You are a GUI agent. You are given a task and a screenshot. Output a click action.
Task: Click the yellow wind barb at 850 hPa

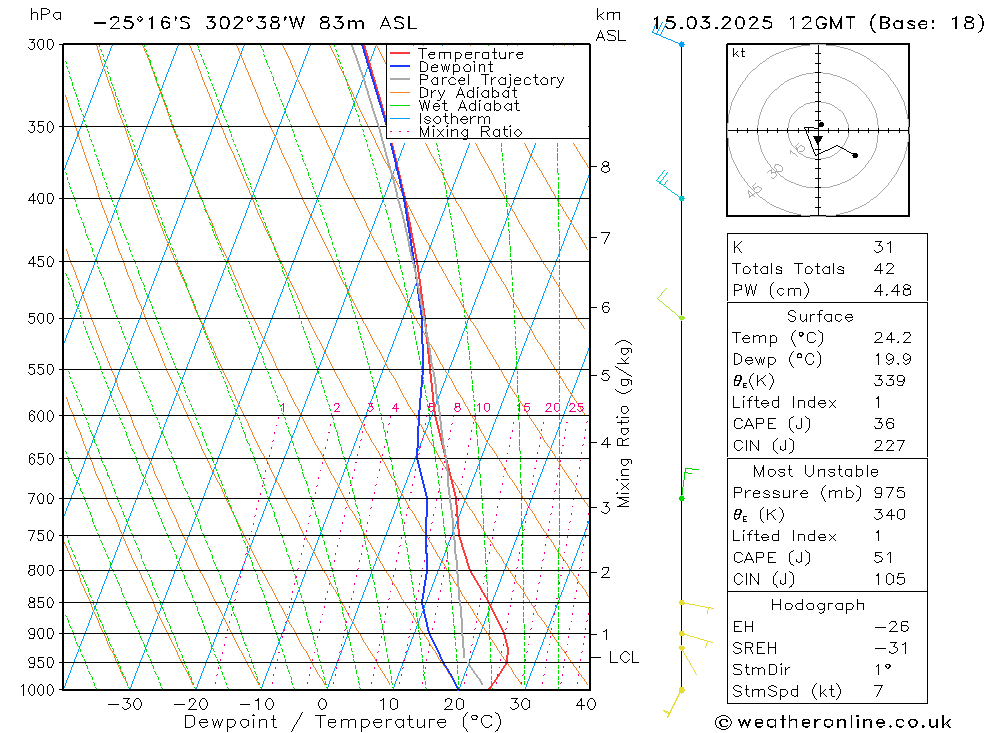[696, 607]
